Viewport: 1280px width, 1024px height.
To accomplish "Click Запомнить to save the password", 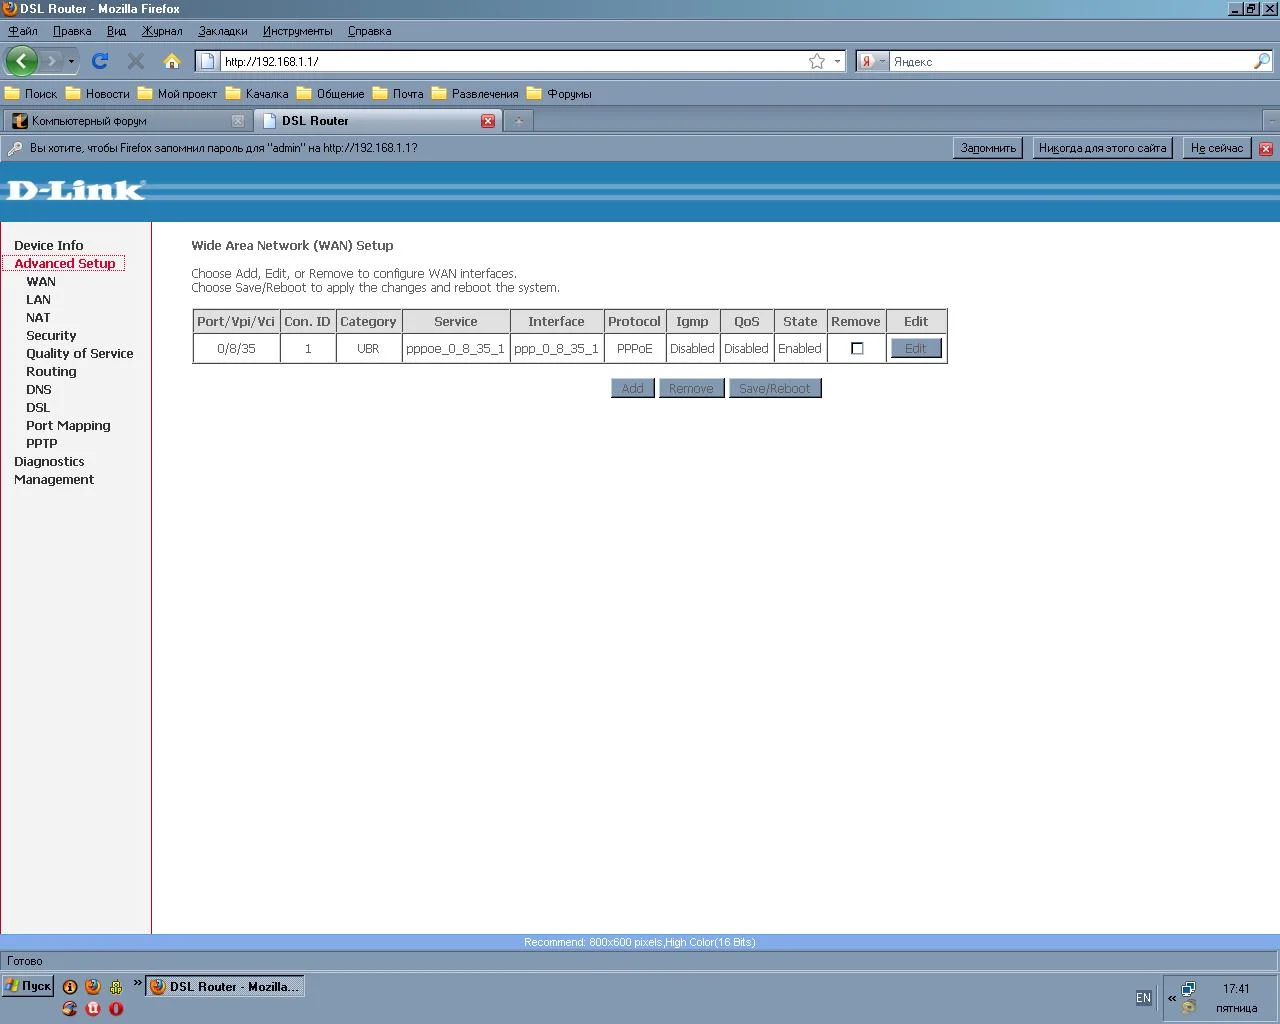I will [988, 148].
